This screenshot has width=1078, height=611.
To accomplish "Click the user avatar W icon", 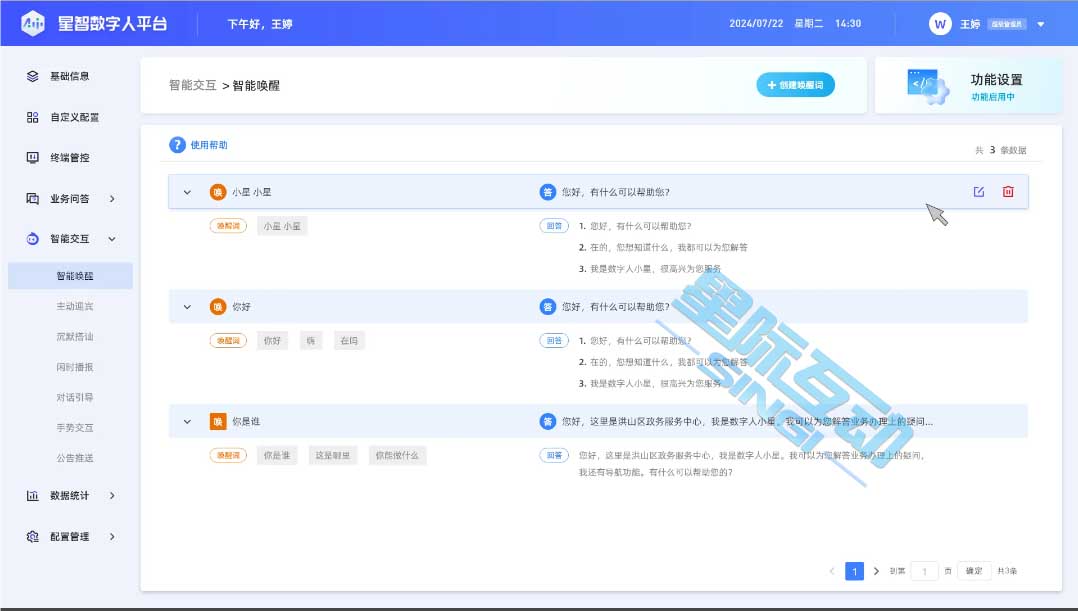I will 939,24.
